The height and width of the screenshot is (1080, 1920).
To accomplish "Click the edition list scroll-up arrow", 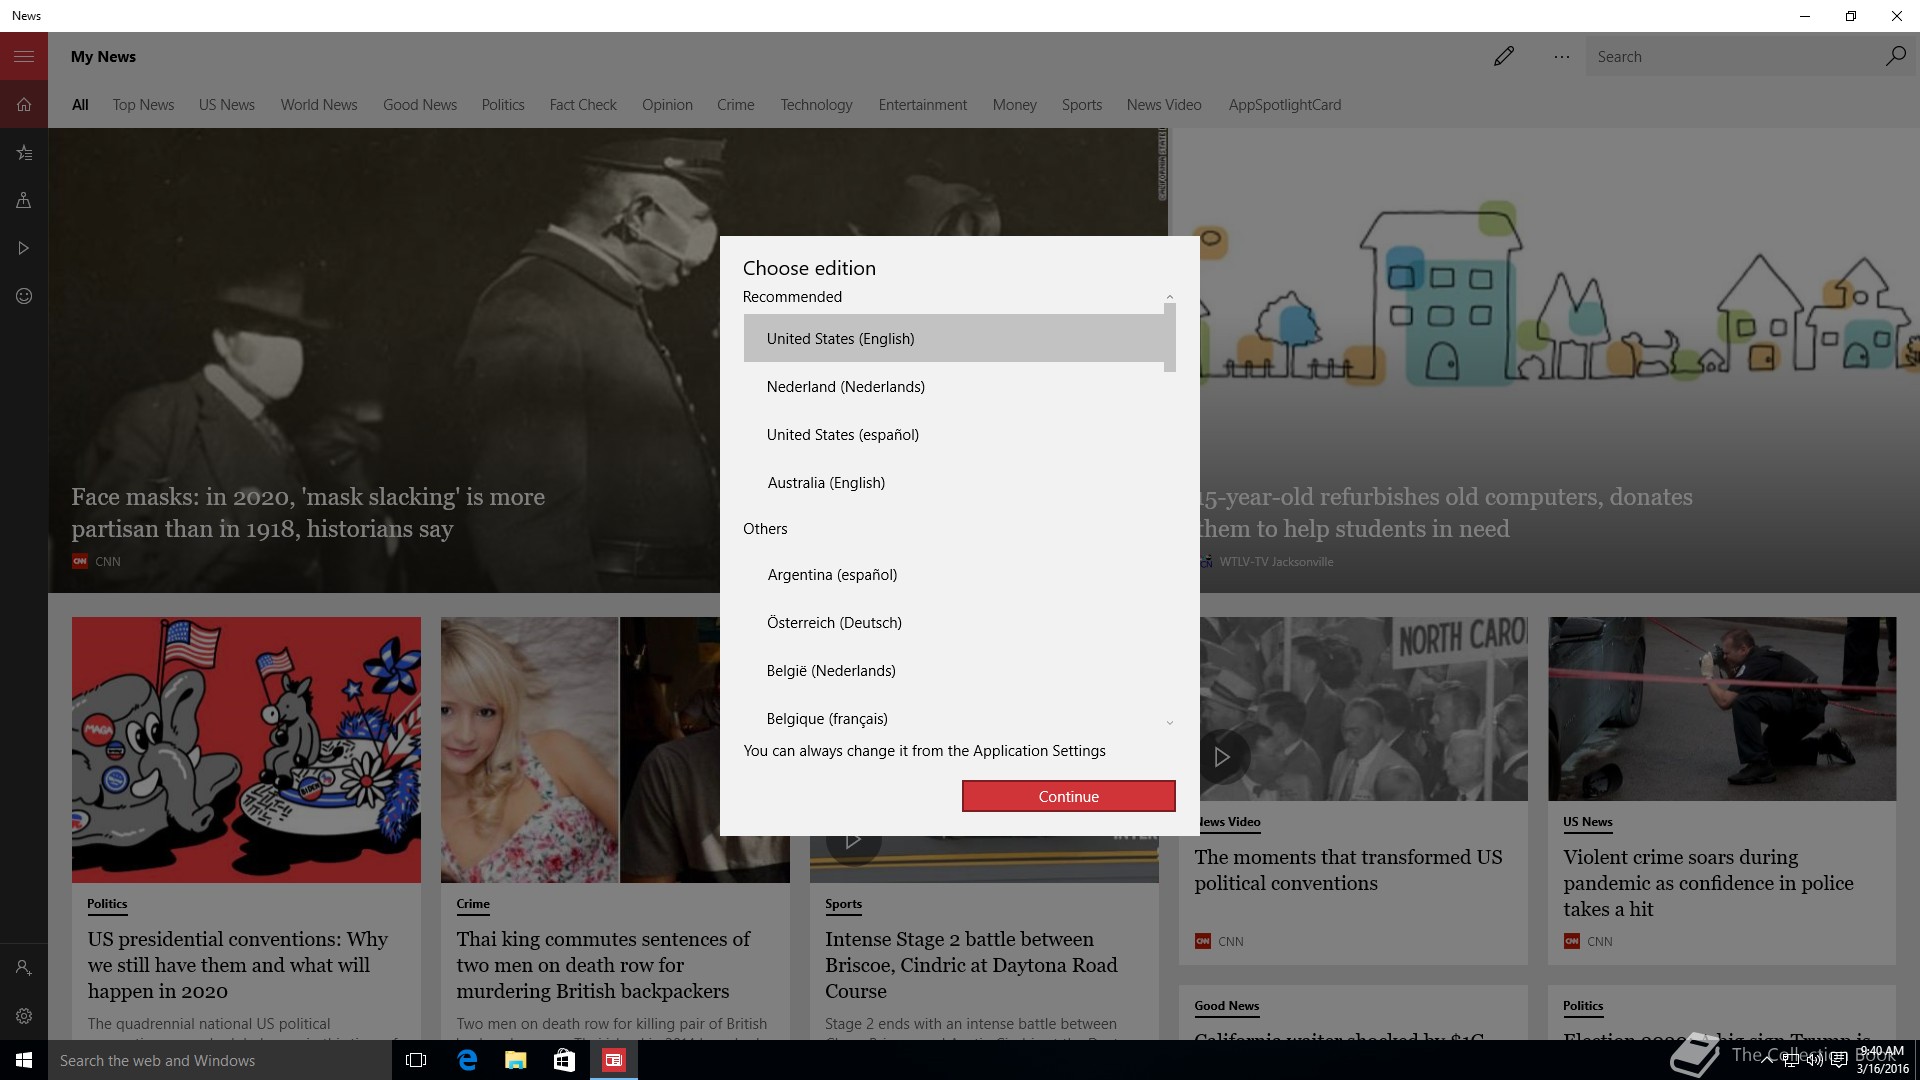I will coord(1170,297).
